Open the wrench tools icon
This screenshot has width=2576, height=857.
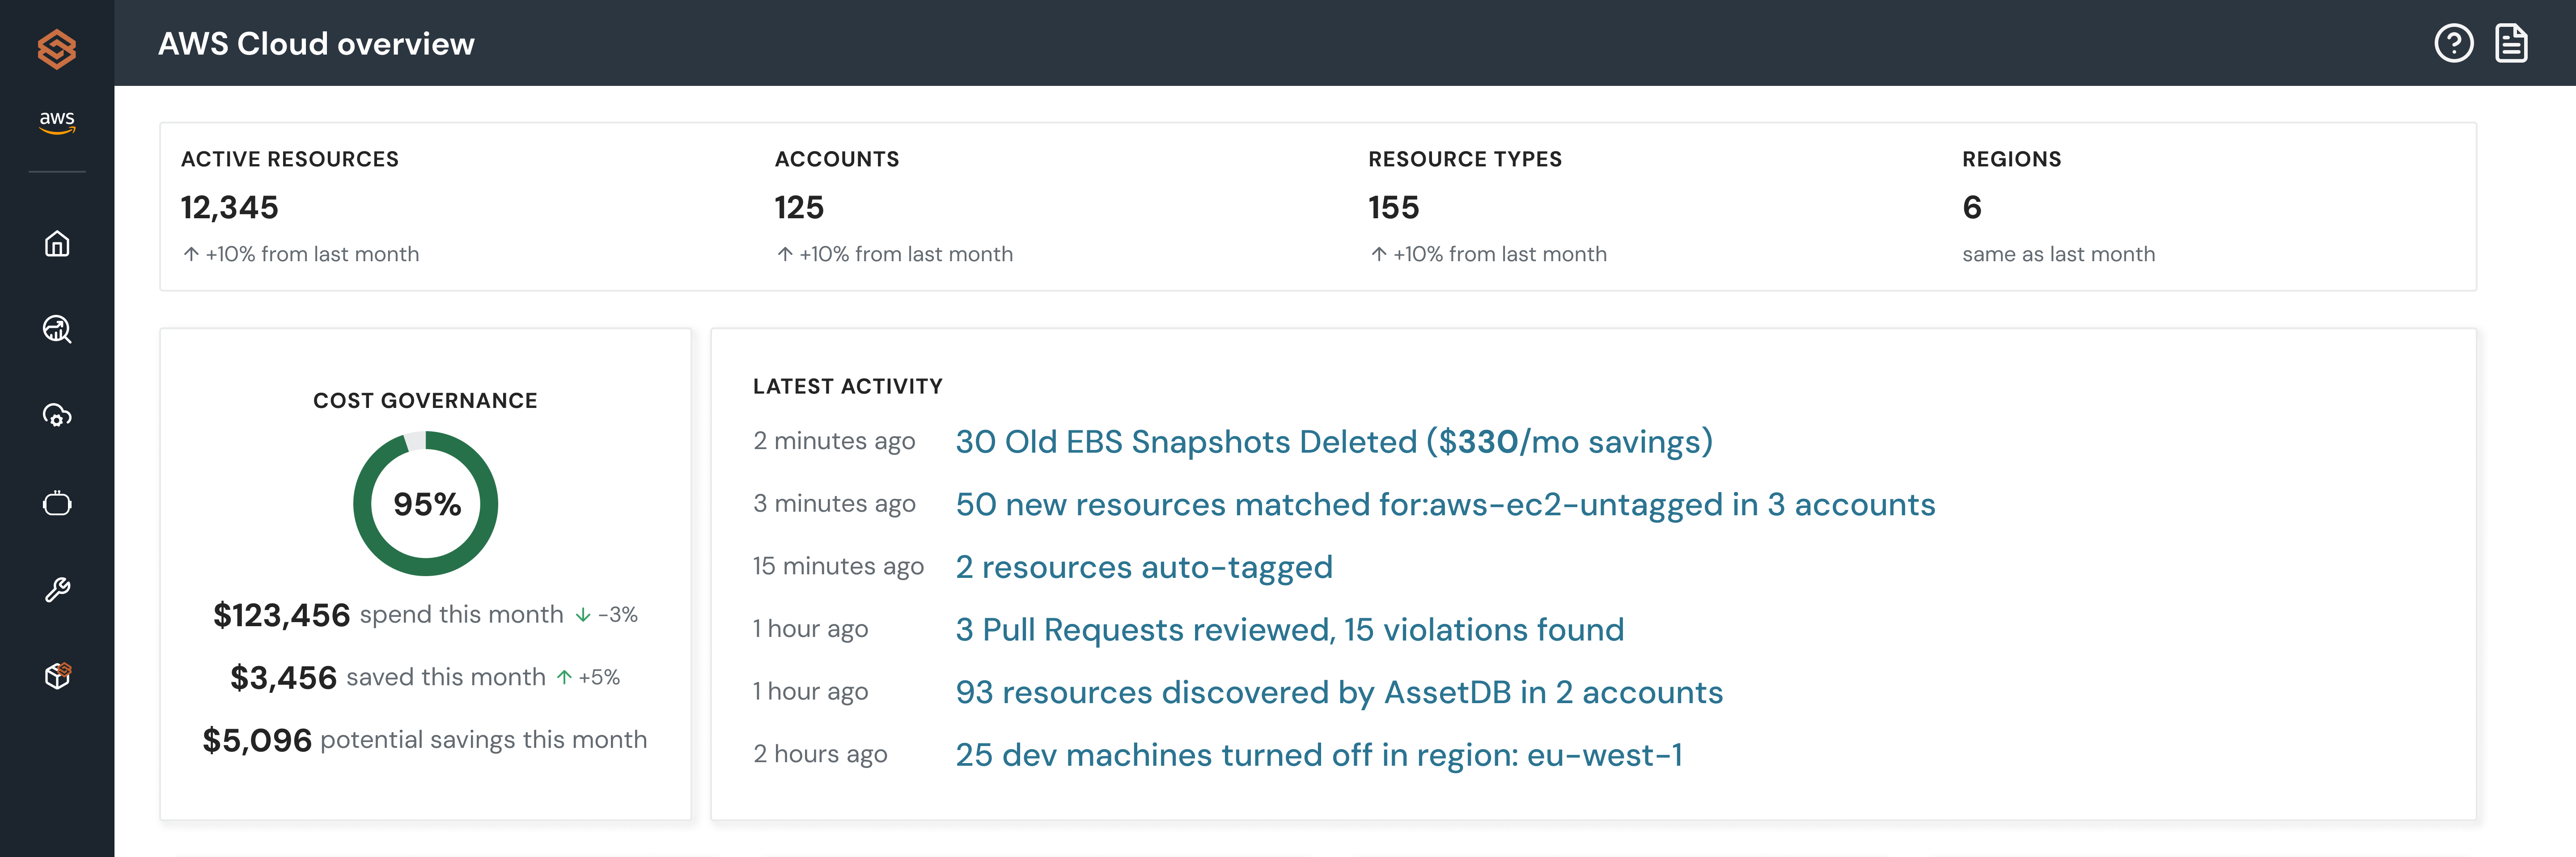57,590
